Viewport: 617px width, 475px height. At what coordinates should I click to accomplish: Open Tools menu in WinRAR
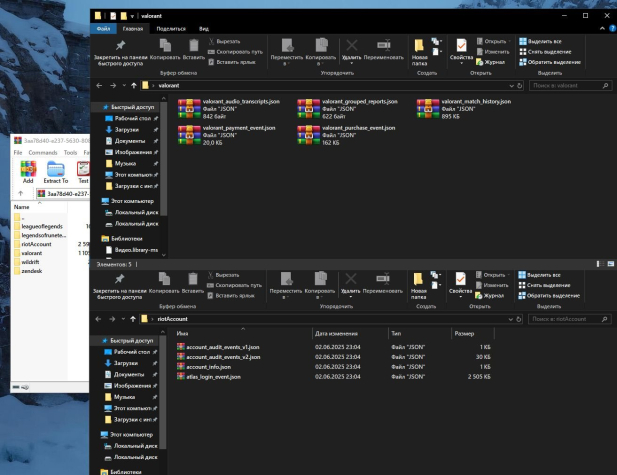70,152
